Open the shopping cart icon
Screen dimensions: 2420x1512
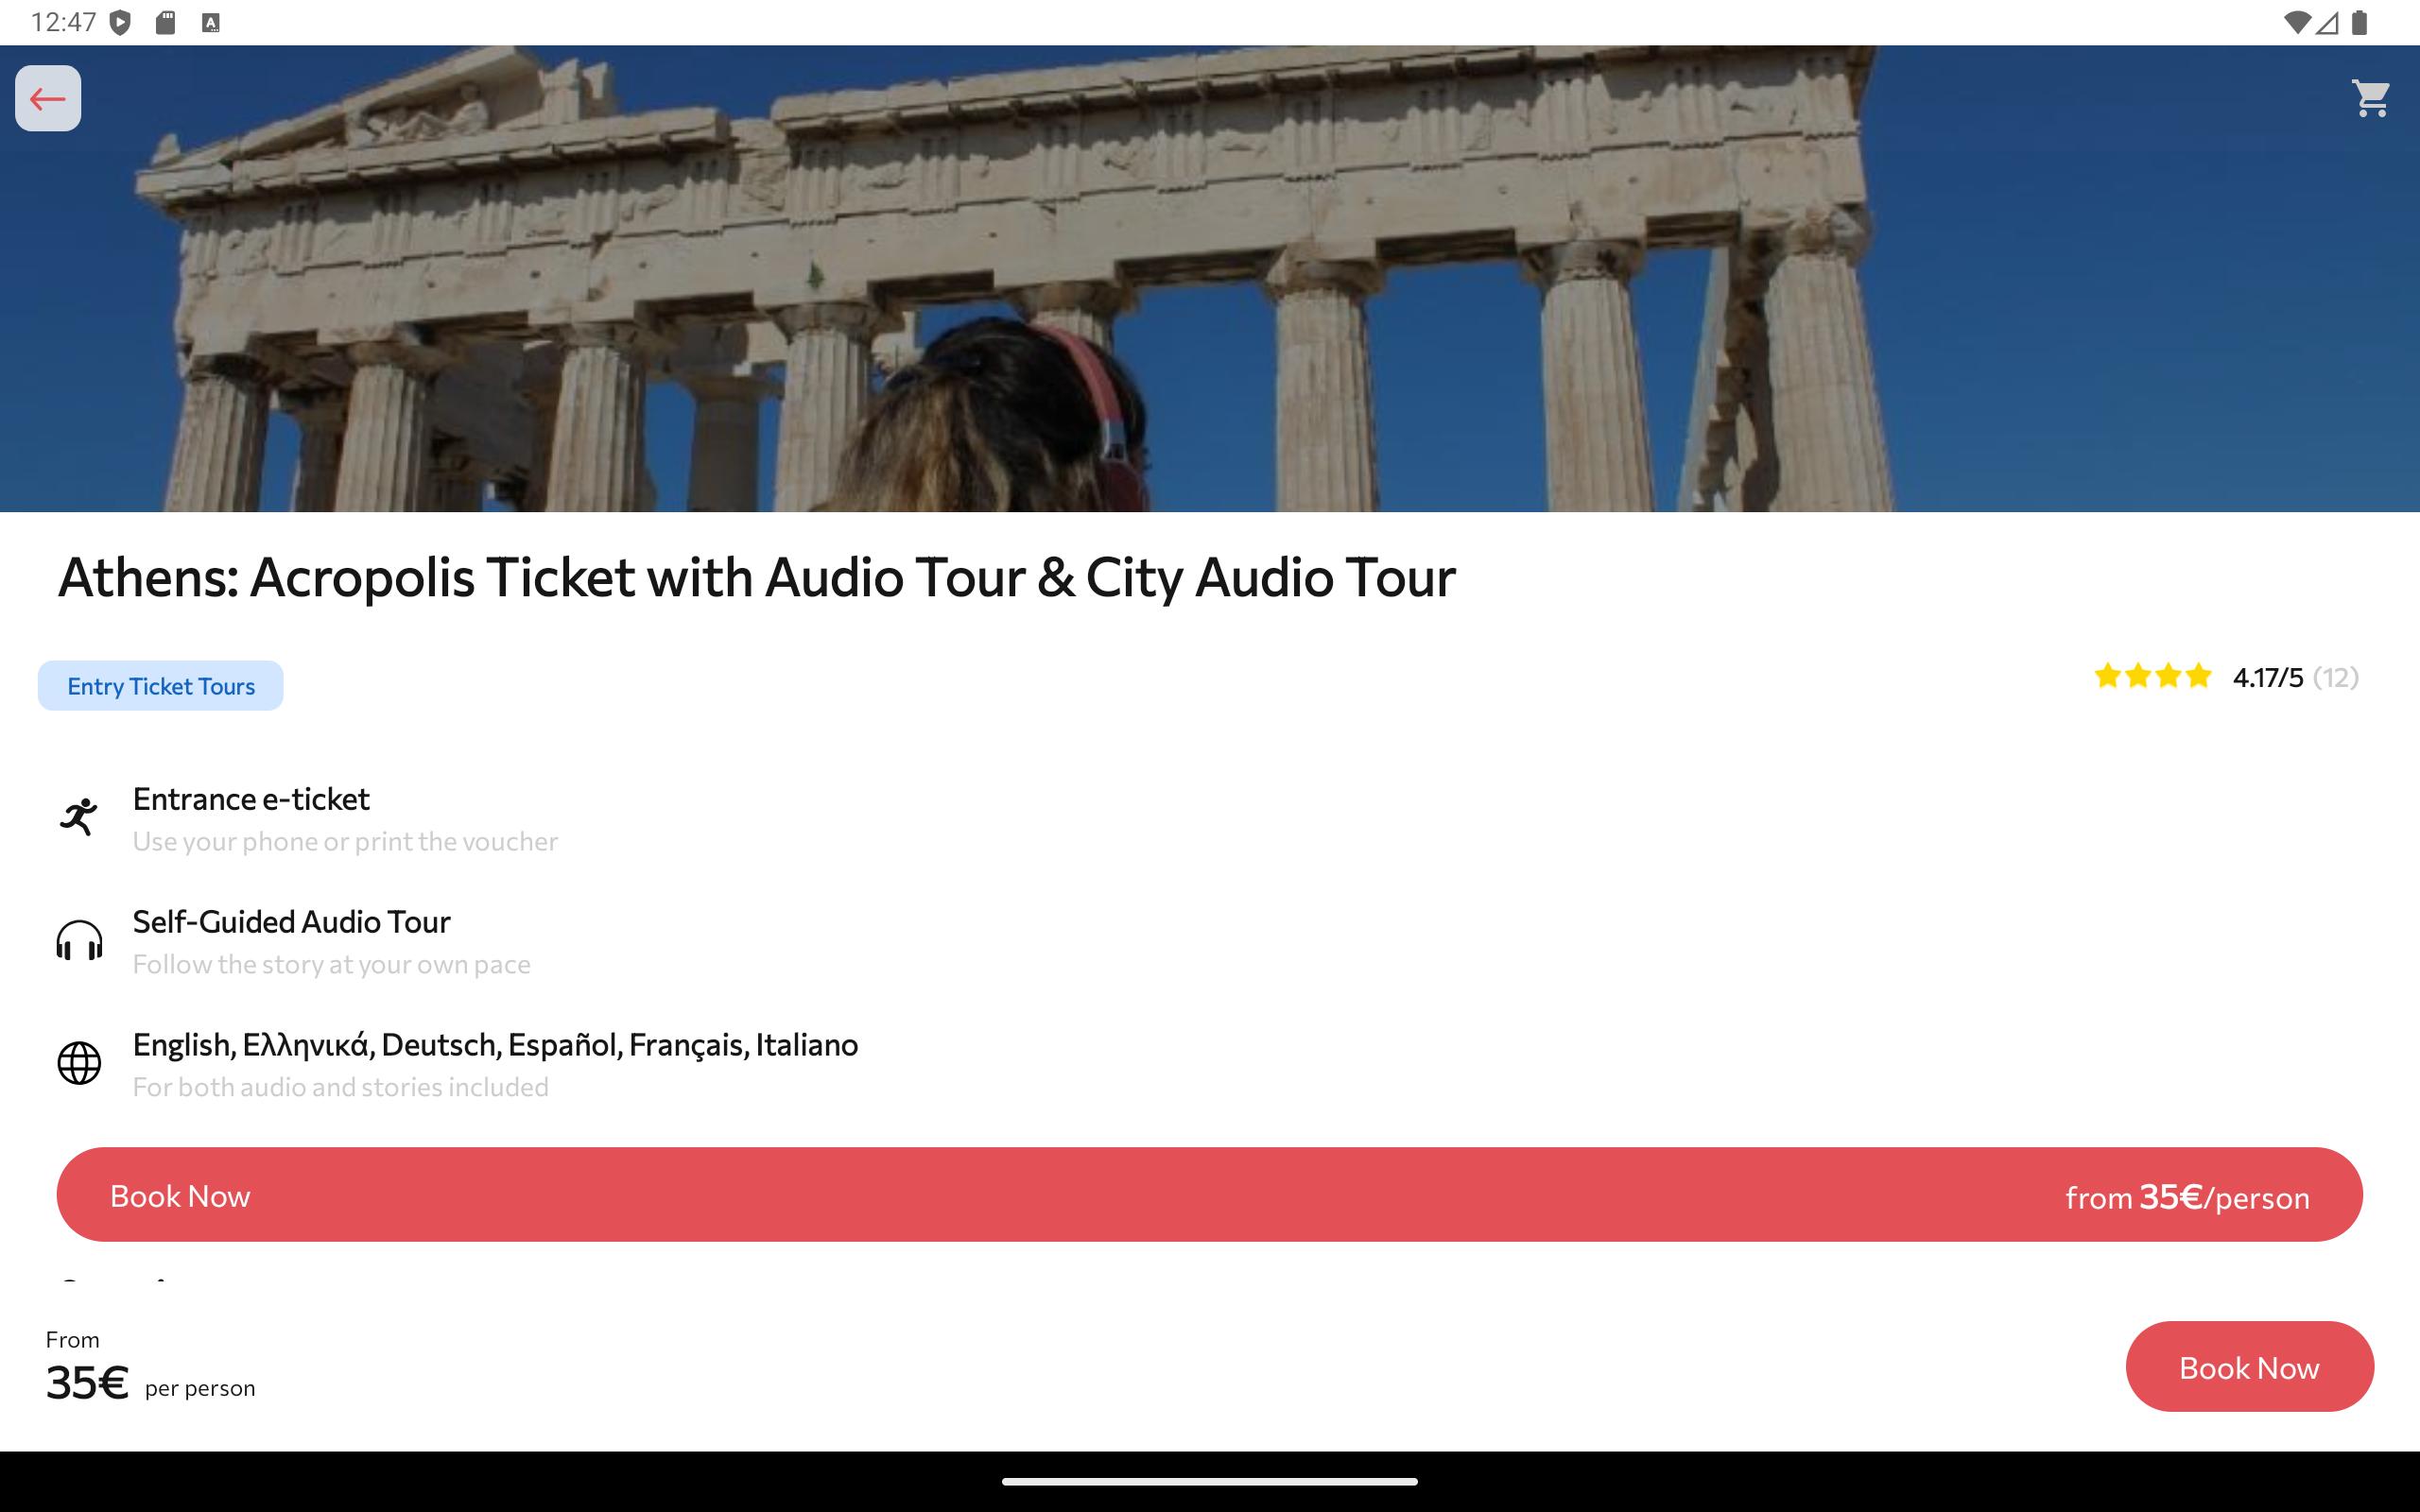[2371, 98]
